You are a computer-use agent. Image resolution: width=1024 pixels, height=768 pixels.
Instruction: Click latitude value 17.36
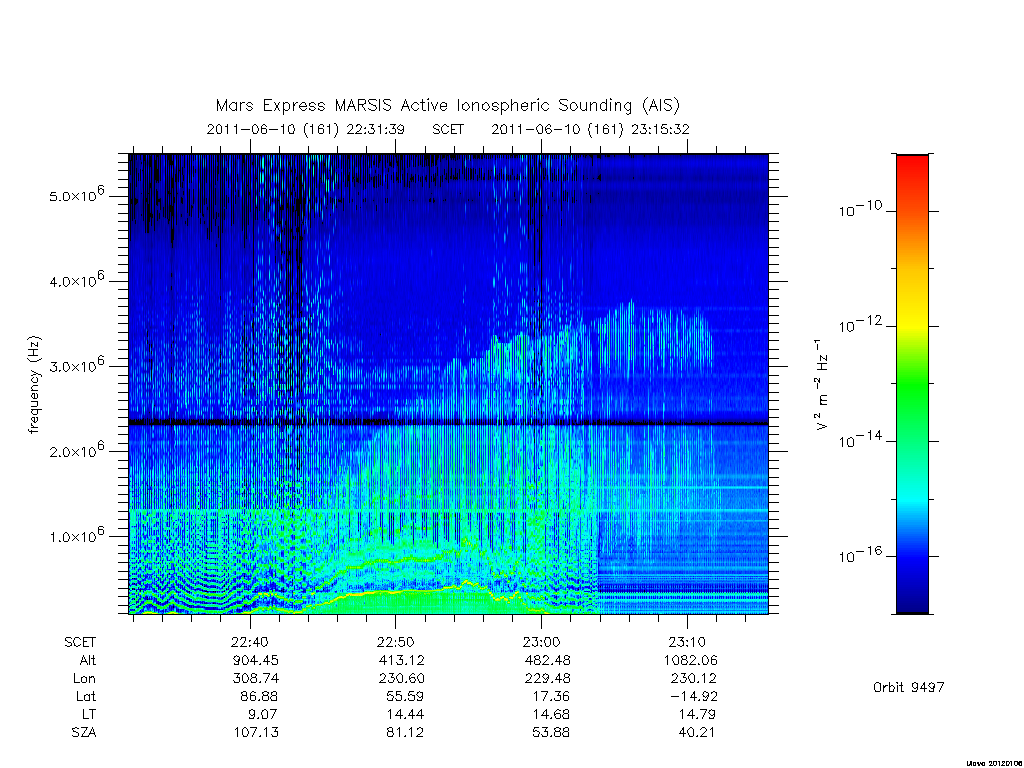coord(551,696)
